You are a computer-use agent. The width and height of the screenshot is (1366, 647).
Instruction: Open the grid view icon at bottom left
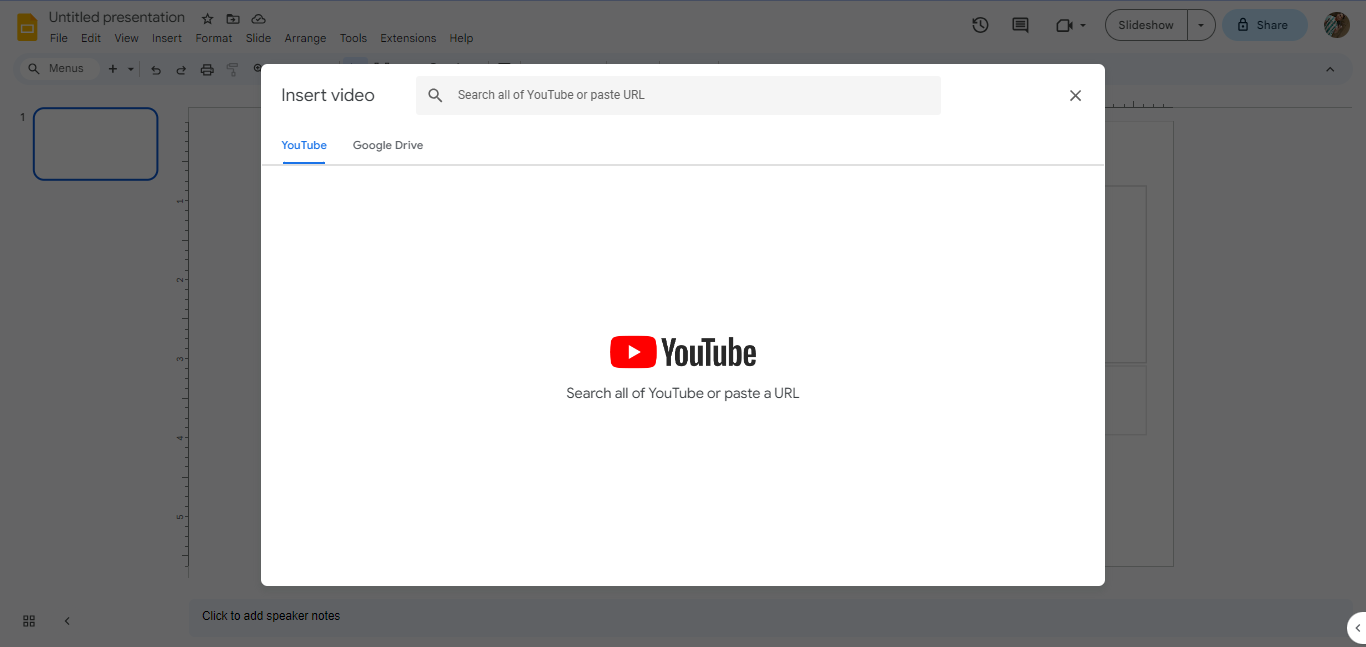29,621
